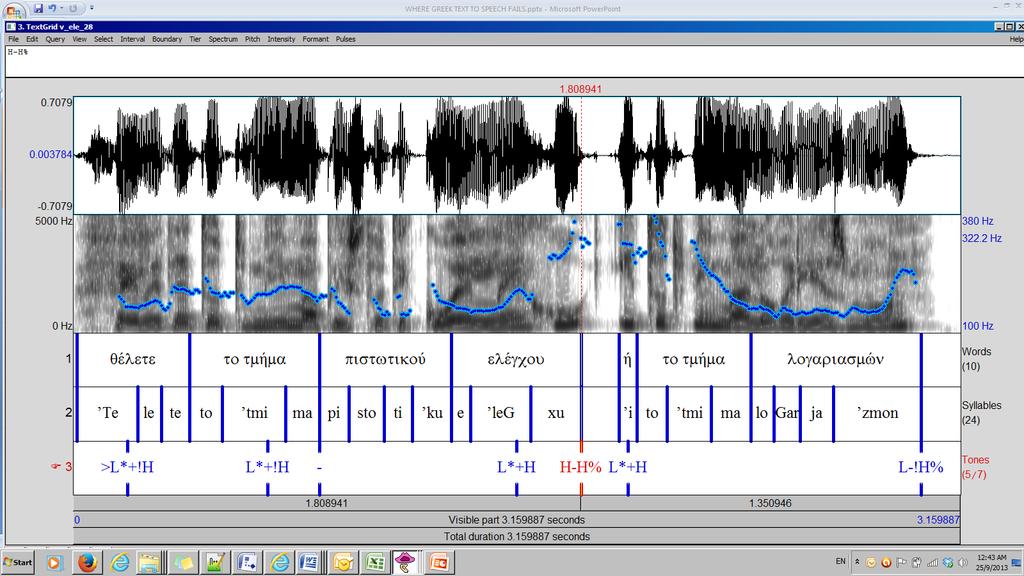Open Sticky Notes from the taskbar
Screen dimensions: 1024x576
coord(183,562)
